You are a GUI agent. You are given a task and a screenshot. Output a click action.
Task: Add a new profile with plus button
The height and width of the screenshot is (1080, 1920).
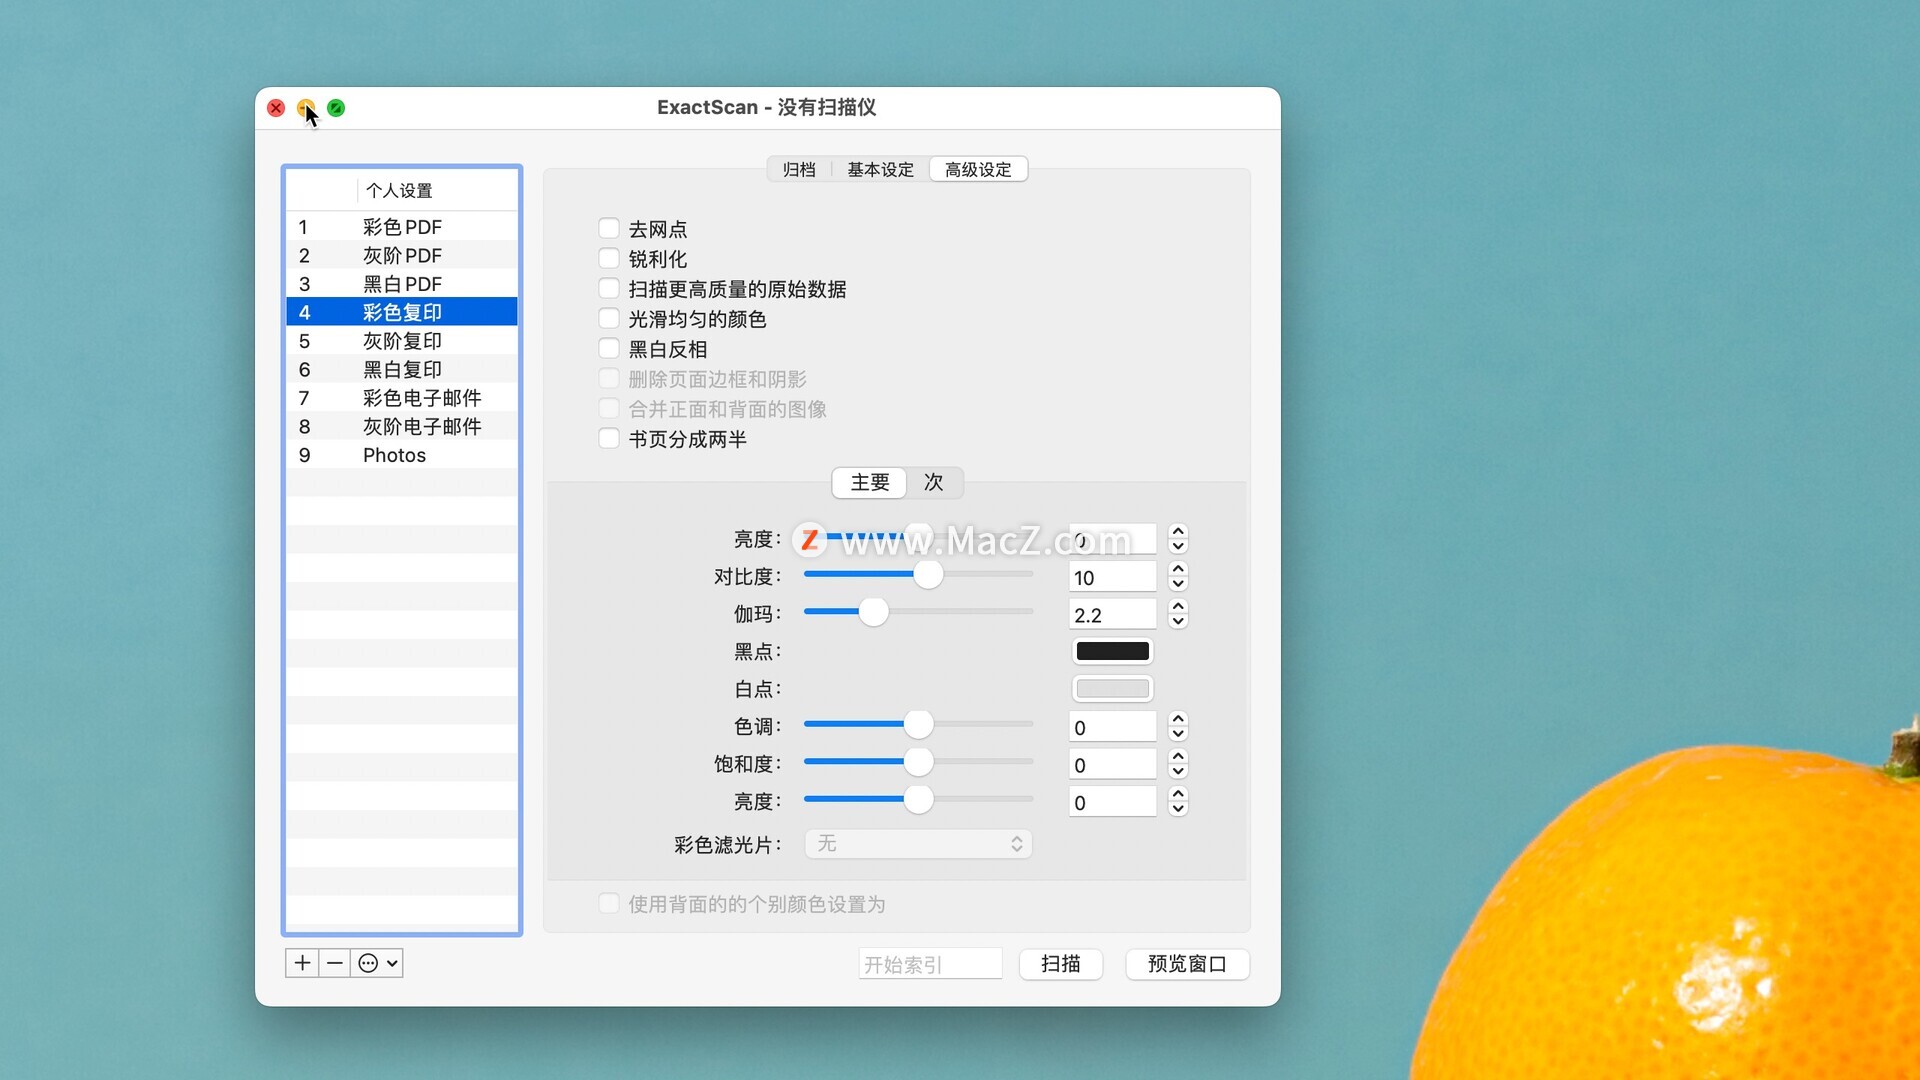click(302, 963)
